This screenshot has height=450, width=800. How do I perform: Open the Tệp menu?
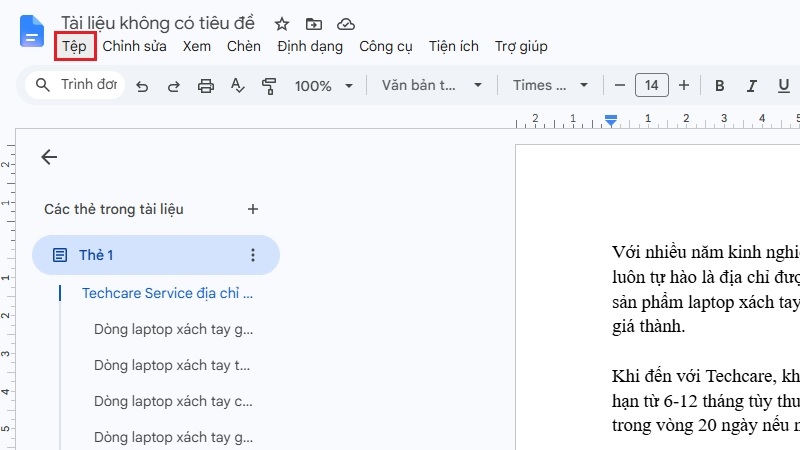pyautogui.click(x=74, y=46)
